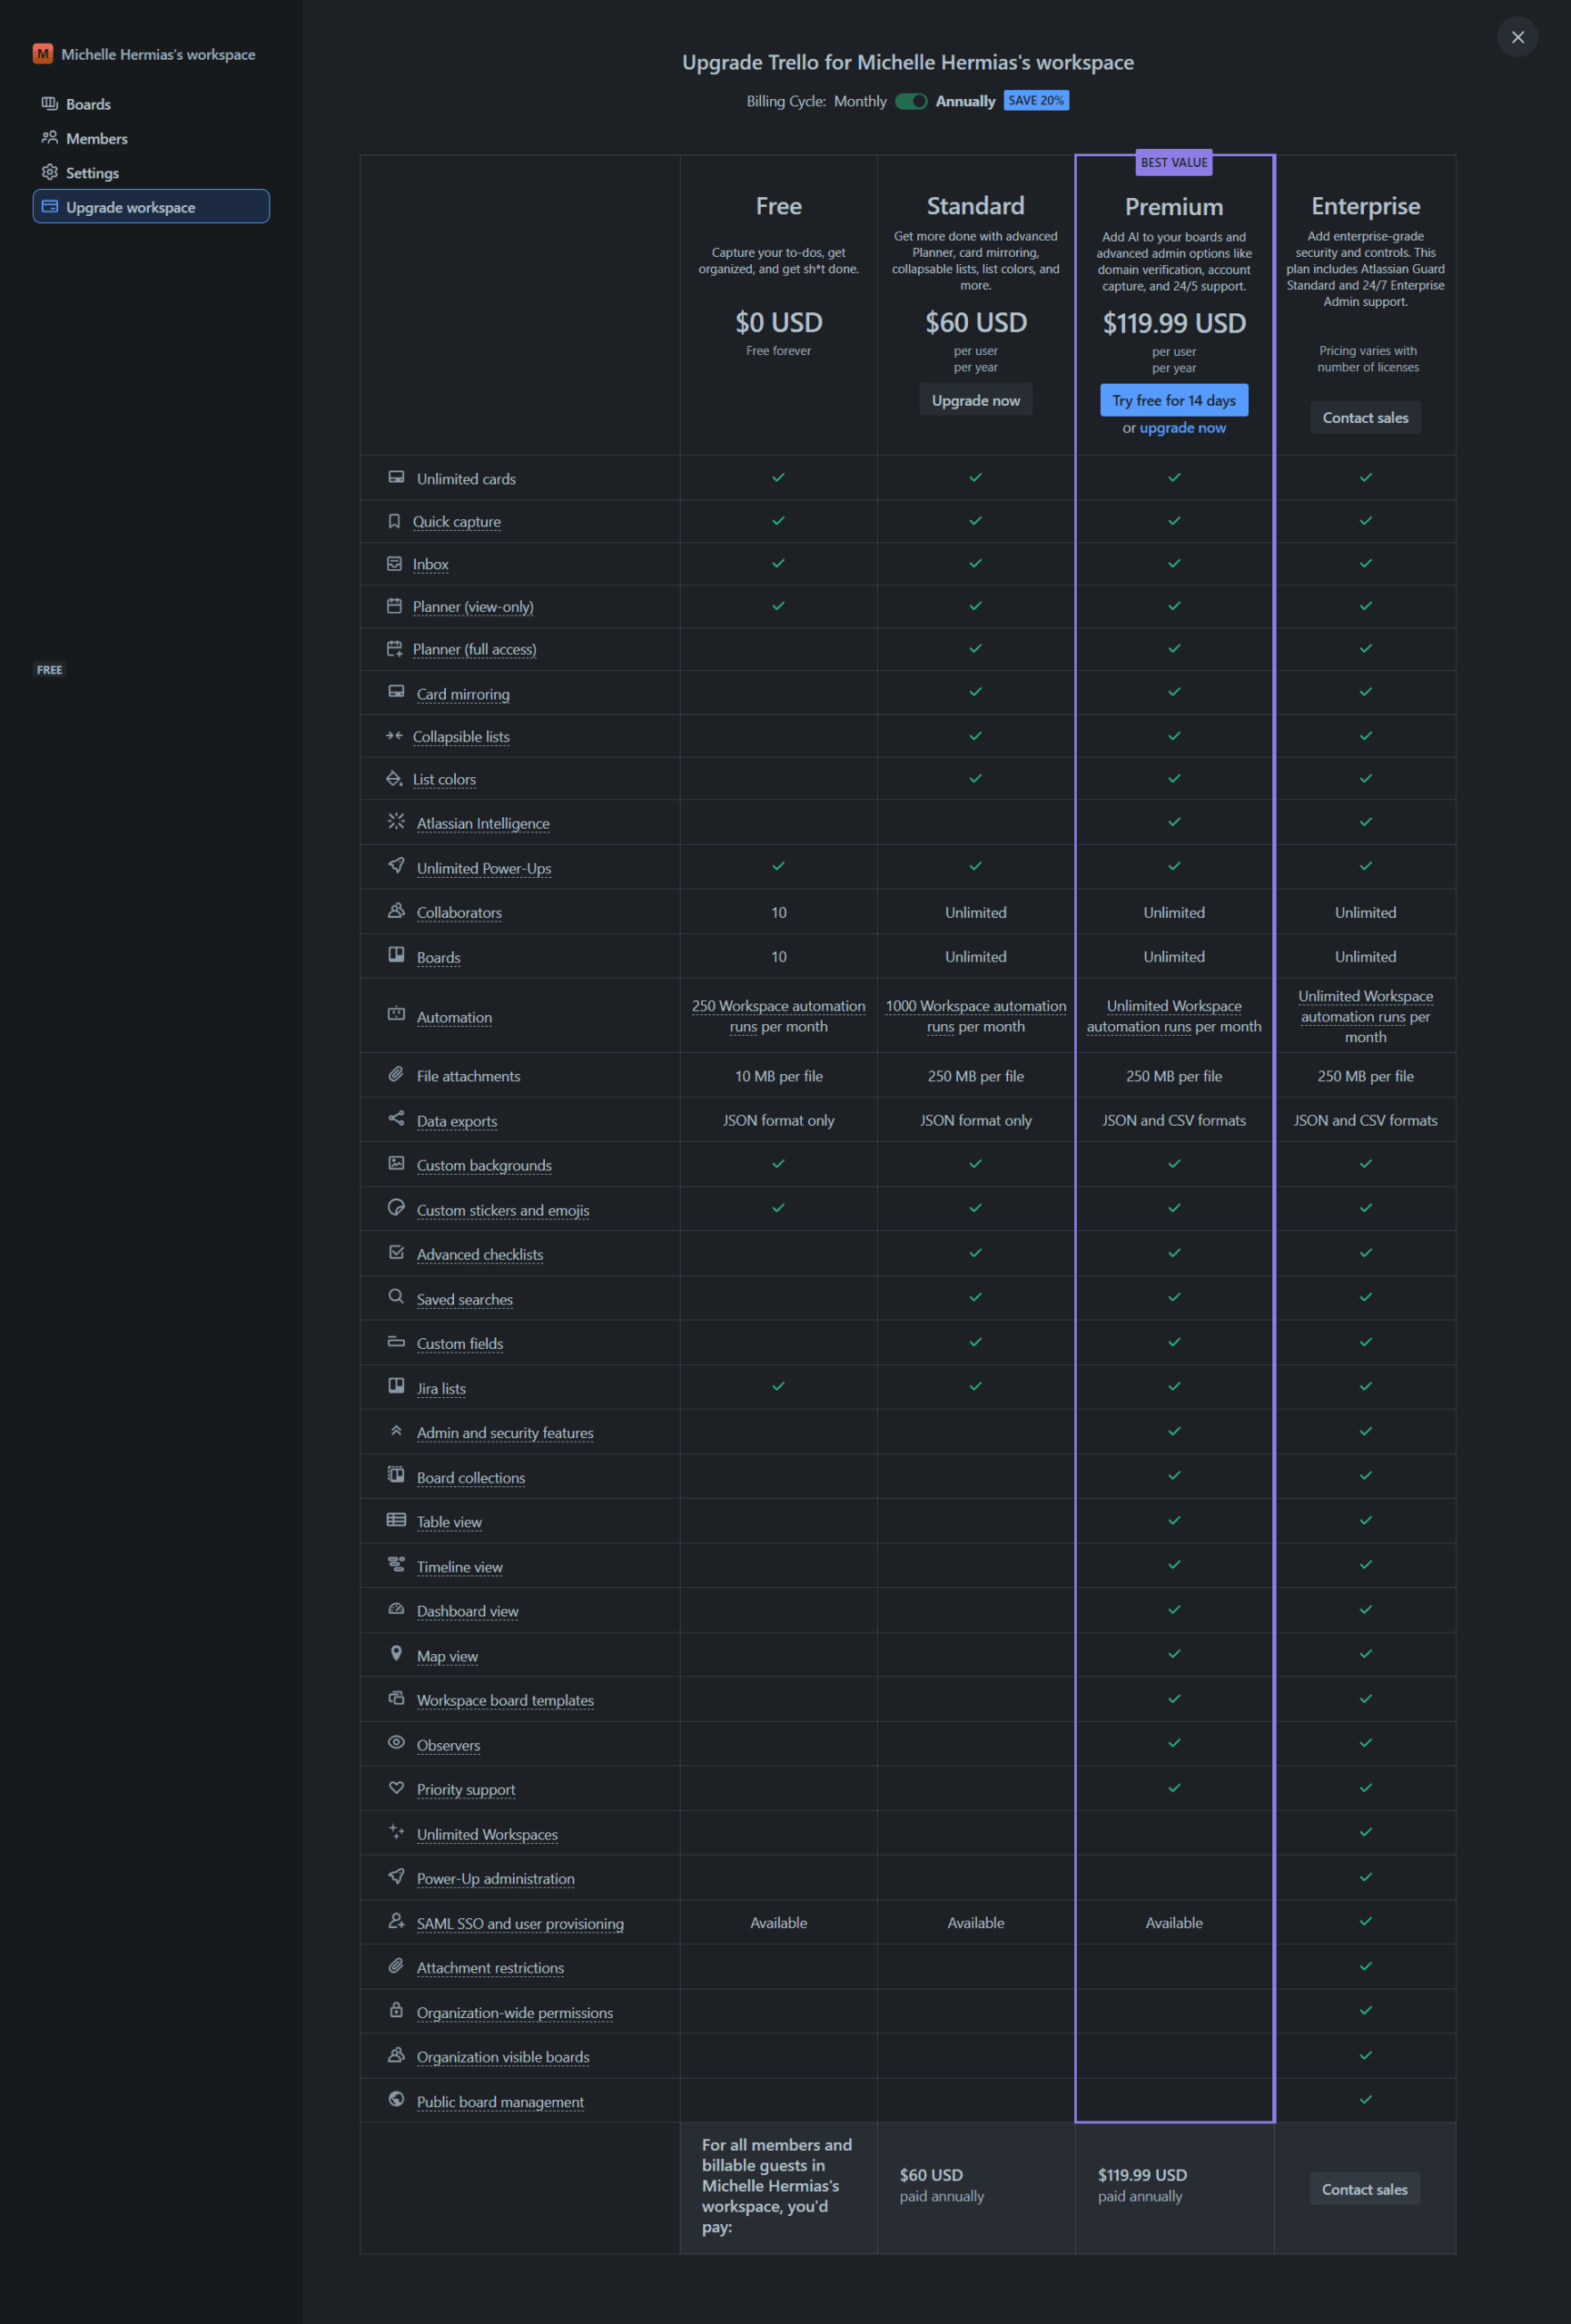Open the Advanced checklists link
Image resolution: width=1571 pixels, height=2324 pixels.
coord(479,1254)
